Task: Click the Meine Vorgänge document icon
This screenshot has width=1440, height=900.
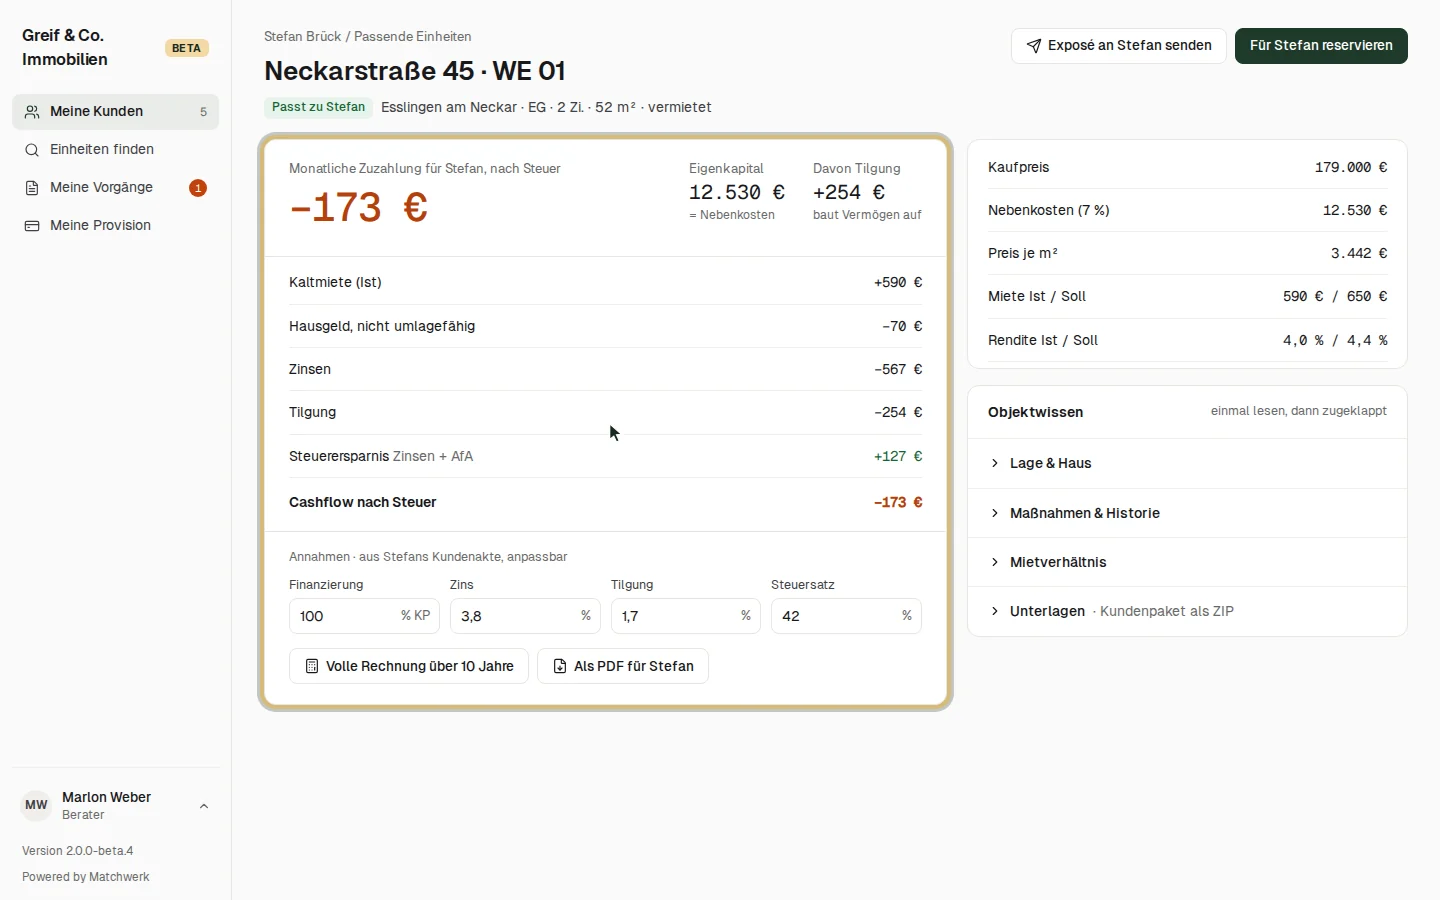Action: click(x=32, y=188)
